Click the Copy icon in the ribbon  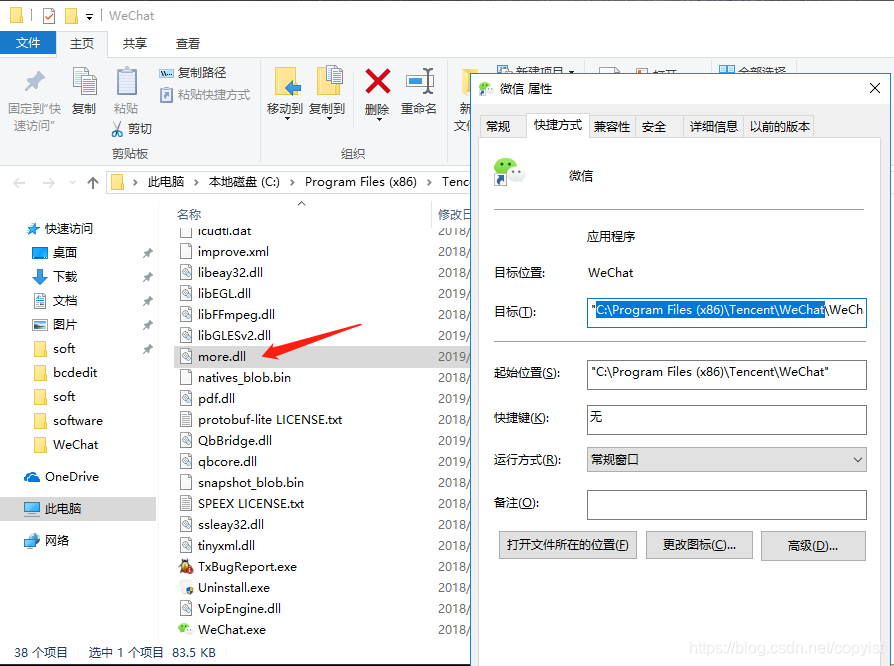point(84,80)
